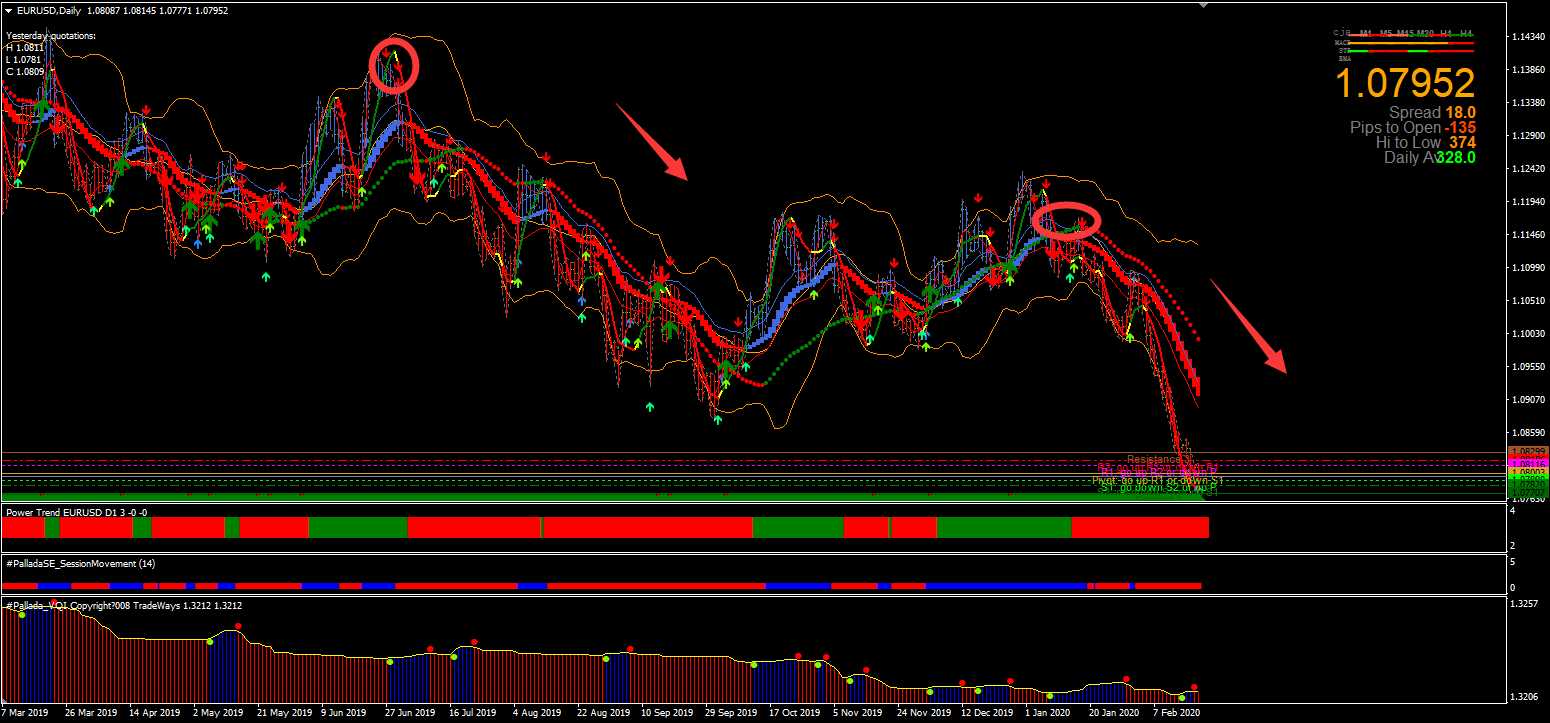Click the 'Pivot: go up R1 or down S1' label
This screenshot has width=1550, height=723.
point(1157,481)
